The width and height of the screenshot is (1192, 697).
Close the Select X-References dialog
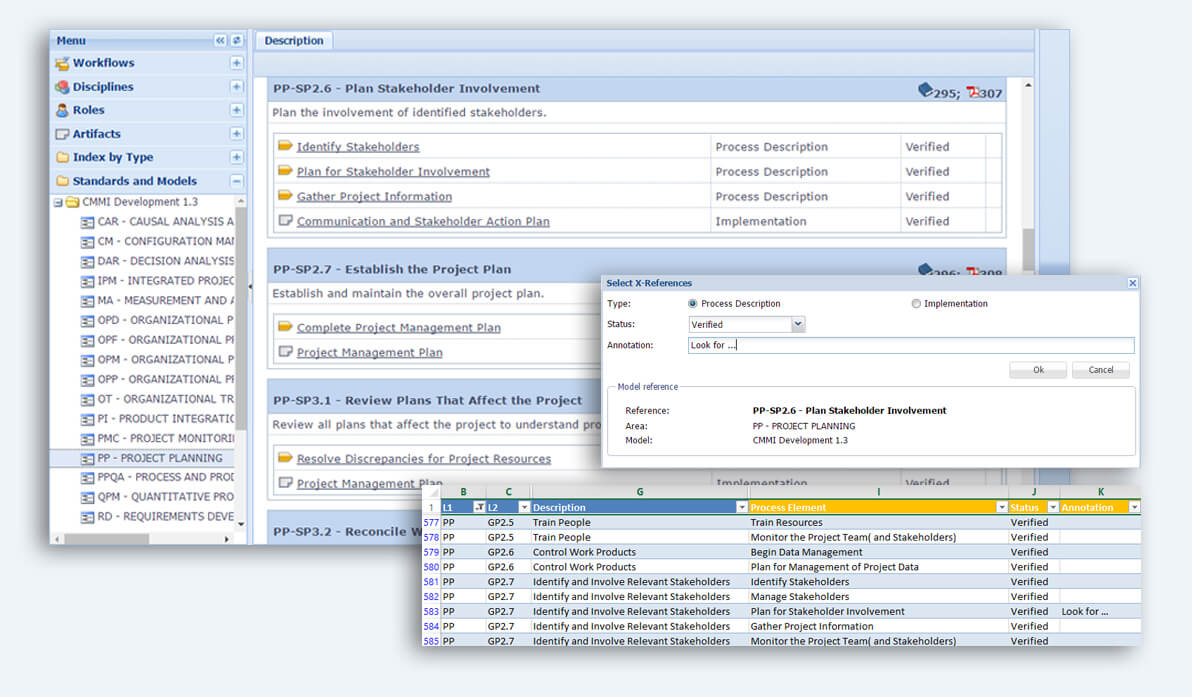[x=1132, y=283]
